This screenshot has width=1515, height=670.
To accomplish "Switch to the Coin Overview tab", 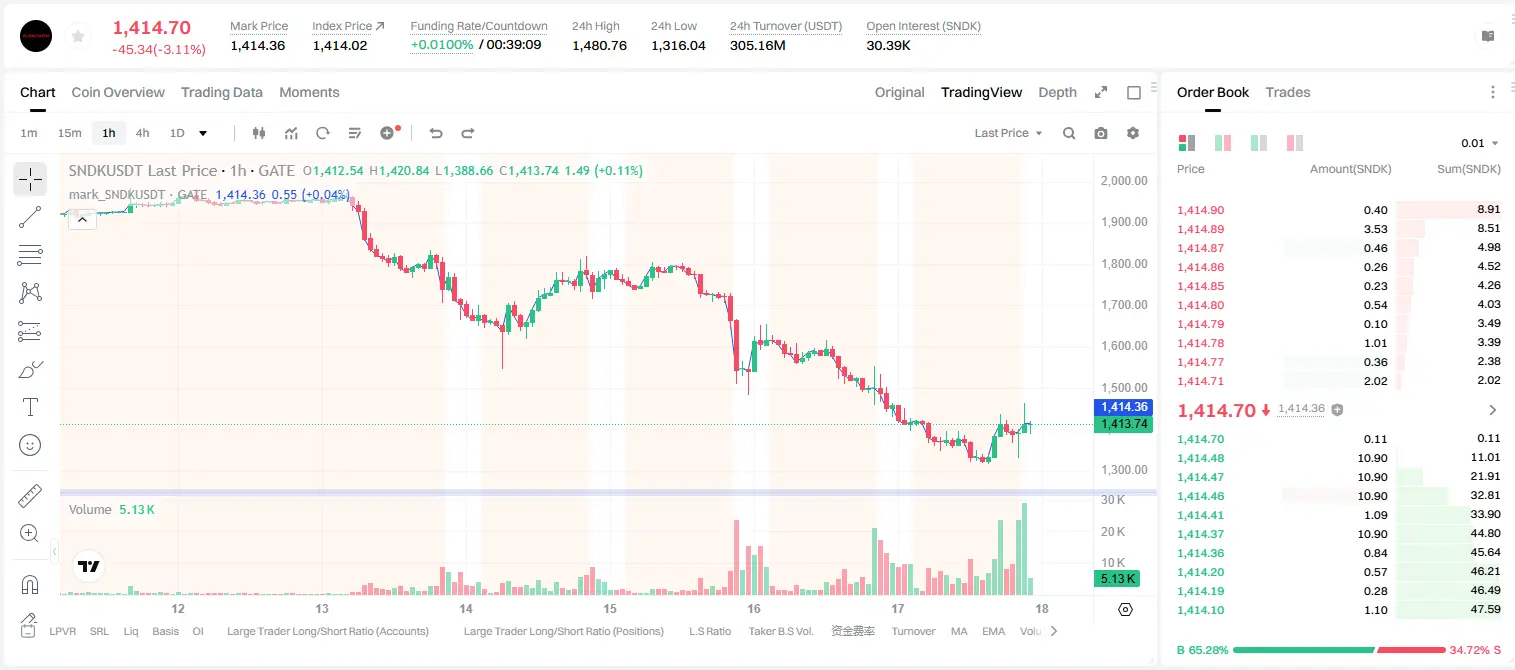I will point(118,92).
